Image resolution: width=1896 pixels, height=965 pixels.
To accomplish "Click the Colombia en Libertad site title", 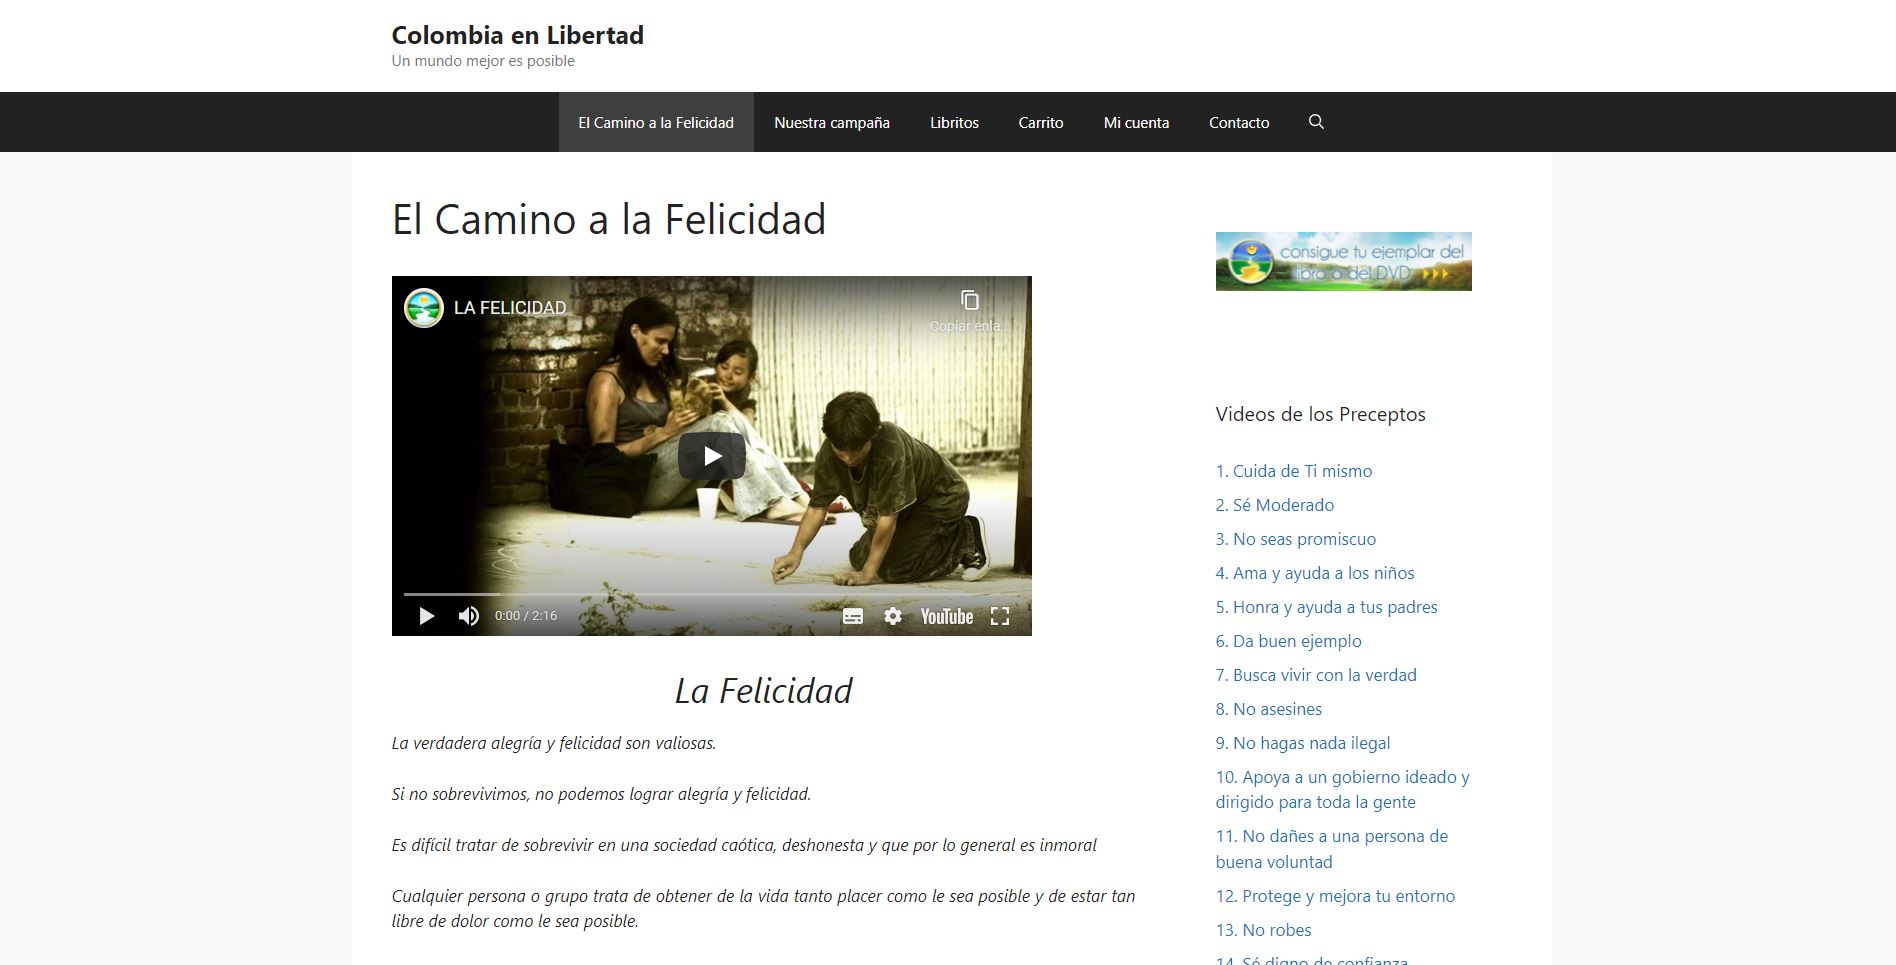I will (x=517, y=35).
